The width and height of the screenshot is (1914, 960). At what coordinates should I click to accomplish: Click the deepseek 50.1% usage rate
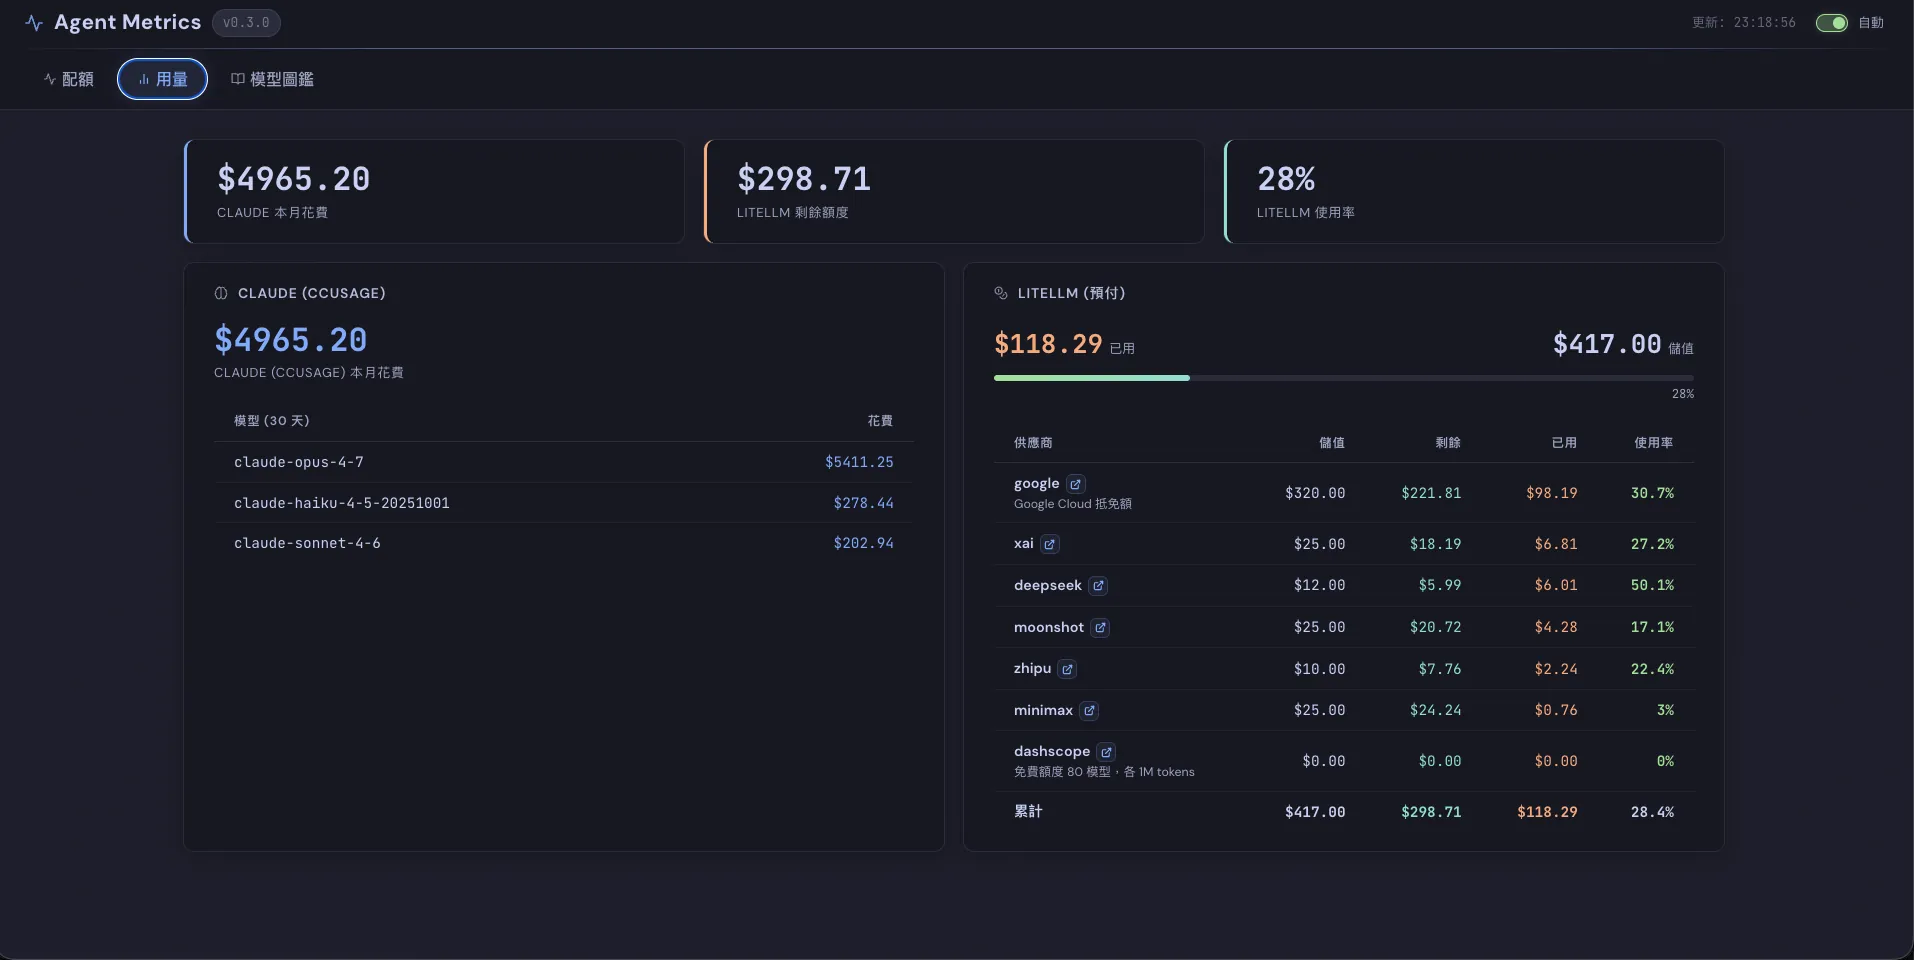pyautogui.click(x=1652, y=585)
